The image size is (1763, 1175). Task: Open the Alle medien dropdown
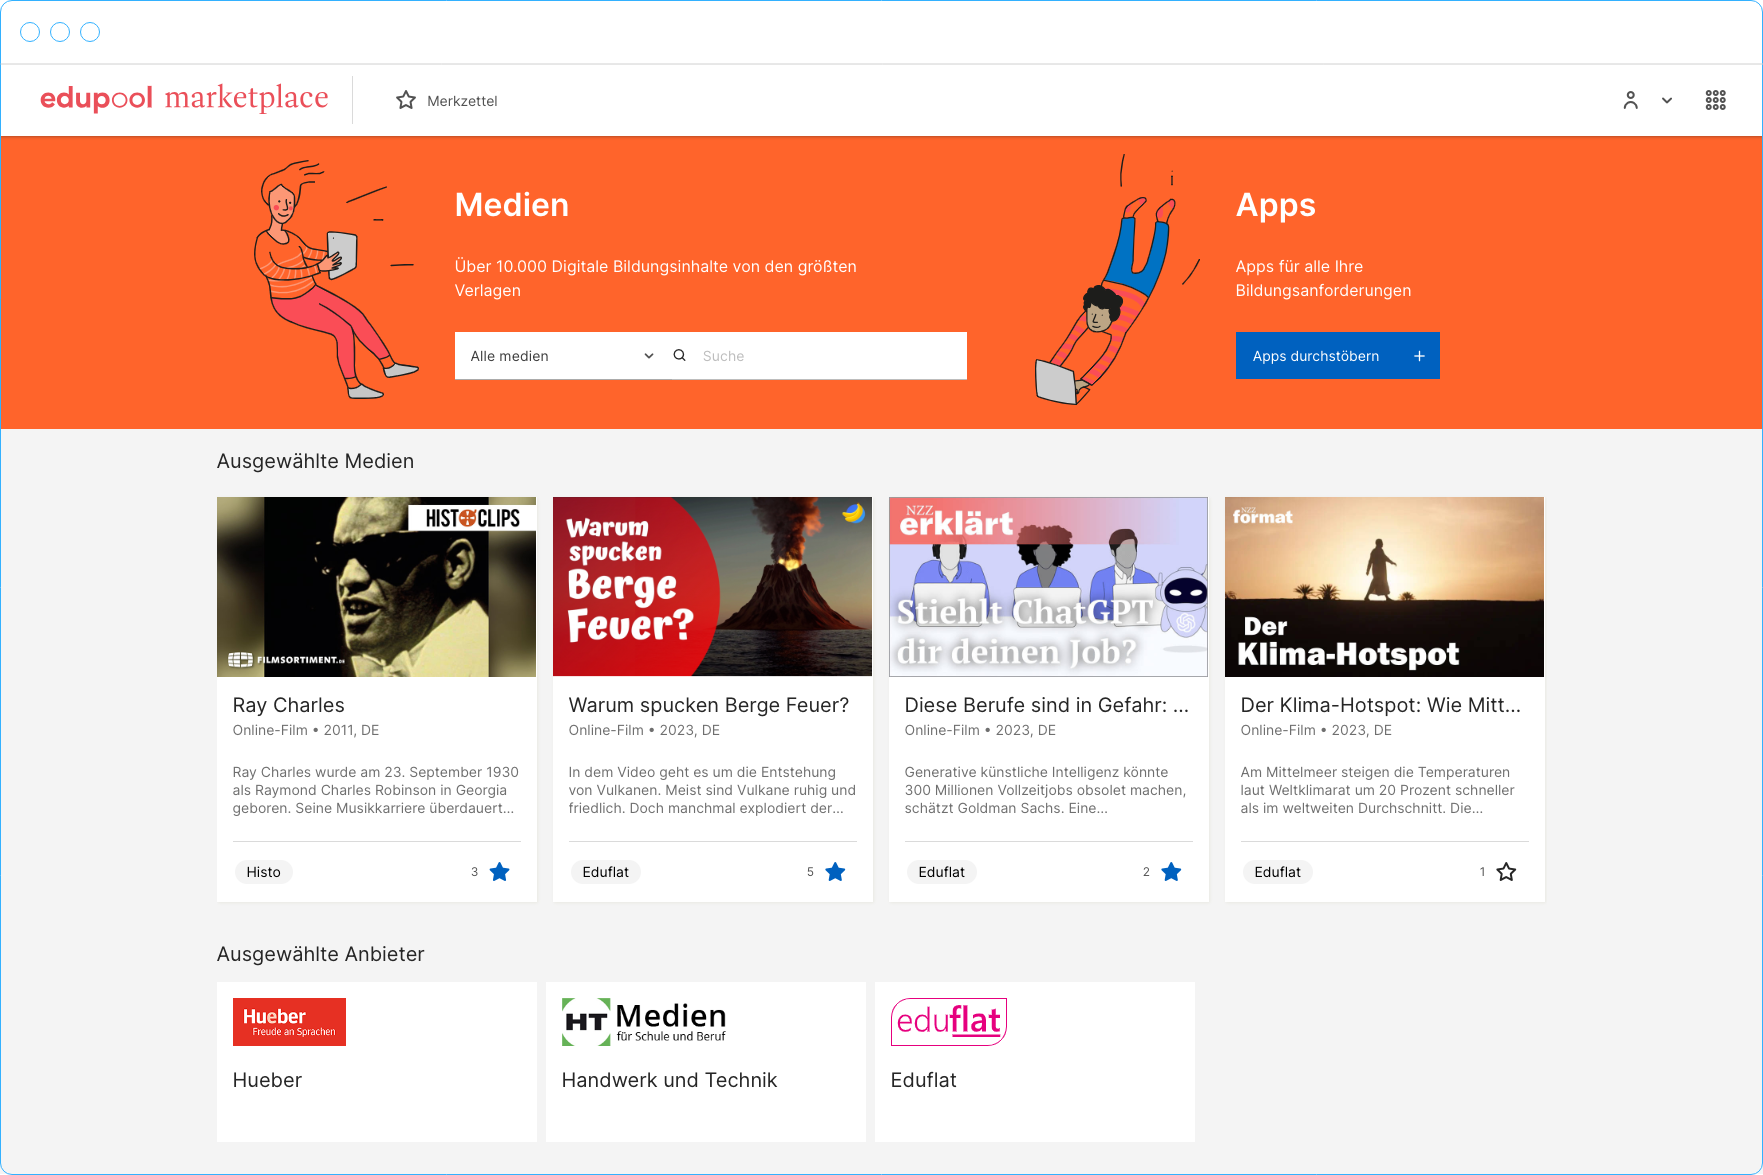coord(562,356)
